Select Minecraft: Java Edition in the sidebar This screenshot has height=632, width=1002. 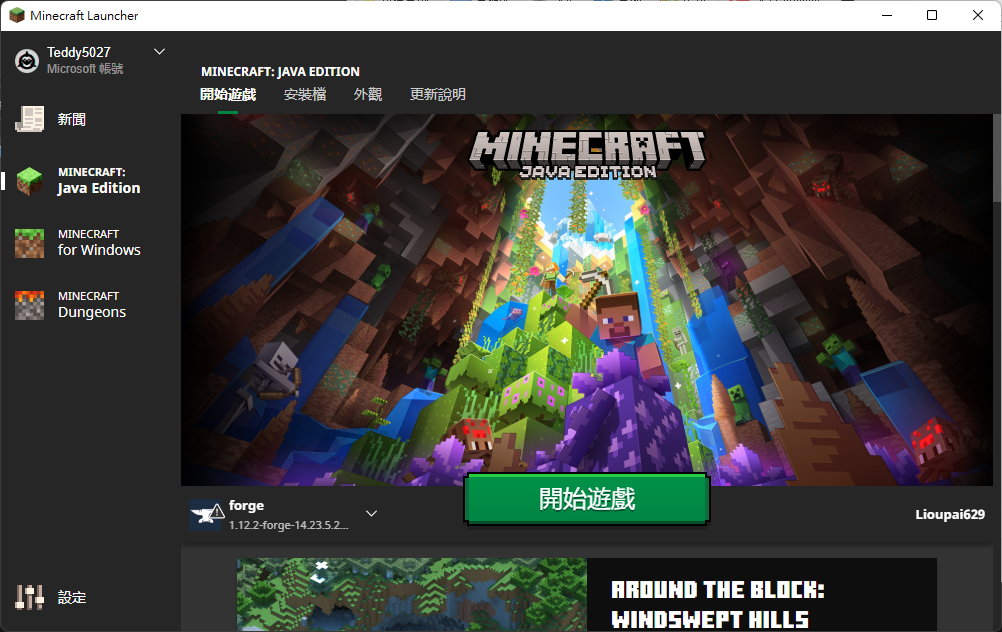click(x=99, y=181)
